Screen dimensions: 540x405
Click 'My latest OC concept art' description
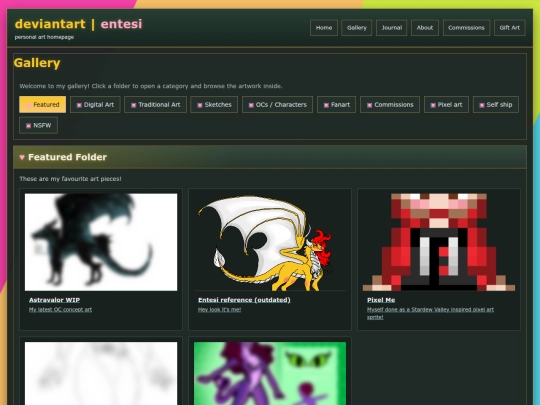click(60, 310)
